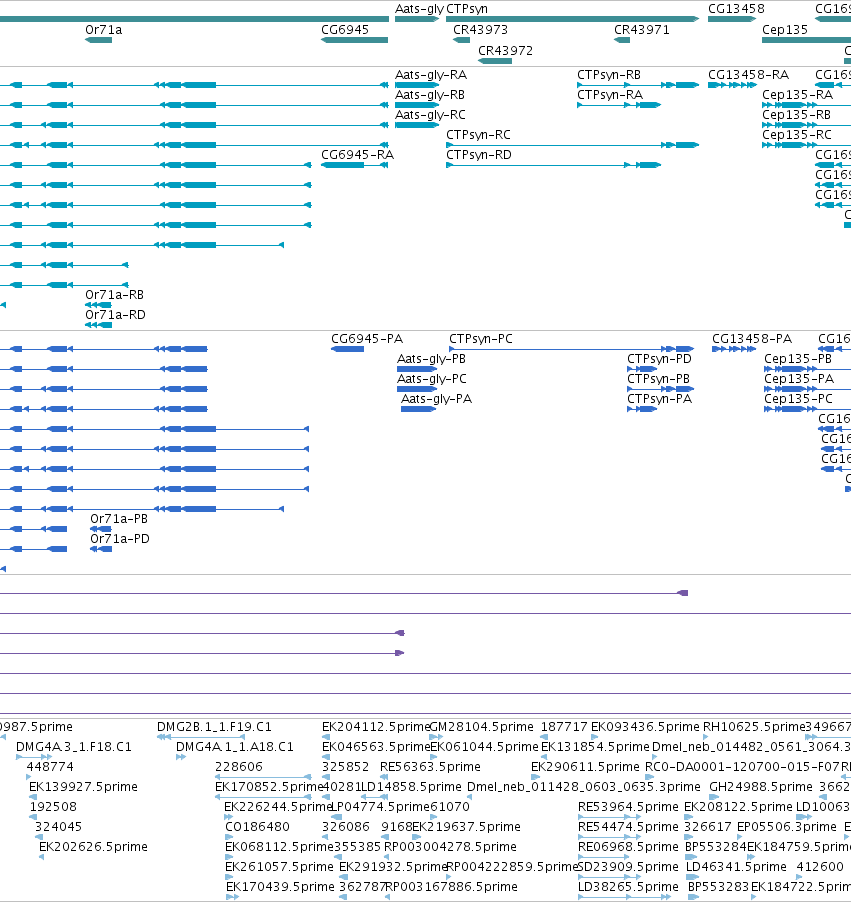Select EST EK046563.5prime
This screenshot has height=902, width=851.
(376, 747)
